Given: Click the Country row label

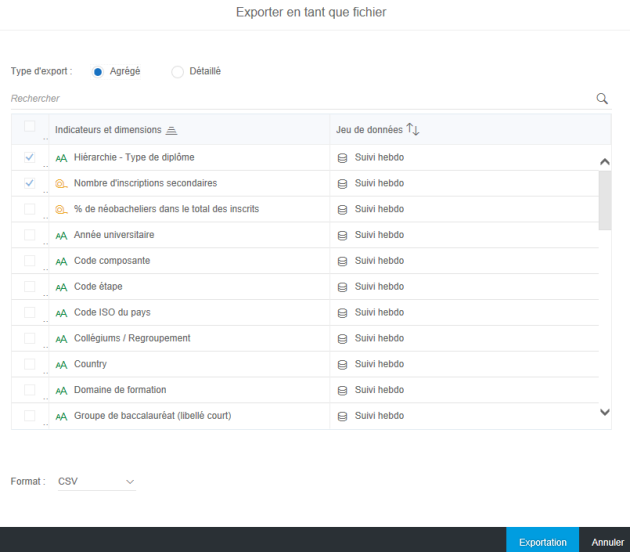Looking at the screenshot, I should (x=90, y=364).
